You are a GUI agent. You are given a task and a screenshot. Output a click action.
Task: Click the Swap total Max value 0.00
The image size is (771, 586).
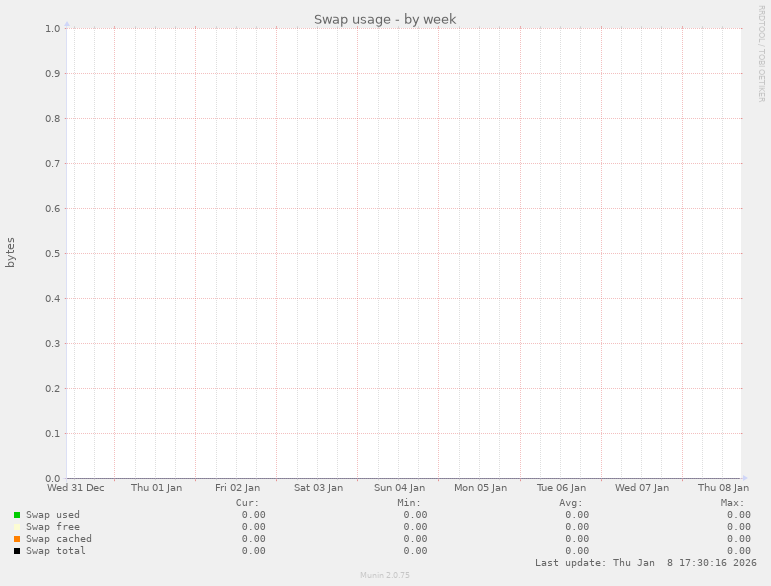click(739, 551)
